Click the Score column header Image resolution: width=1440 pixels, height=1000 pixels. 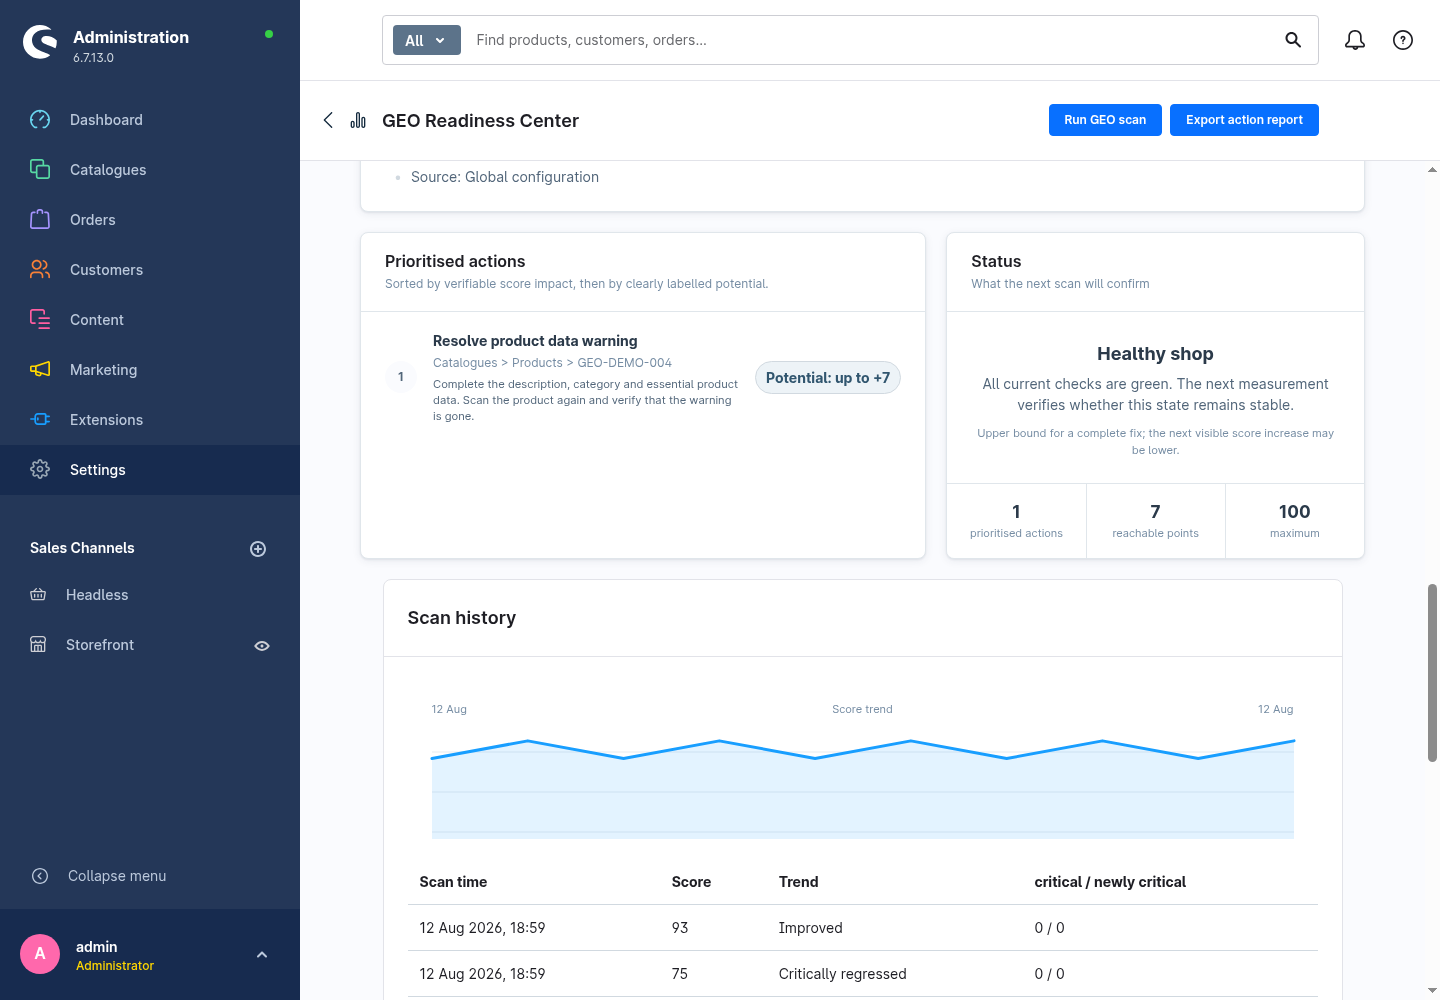click(x=691, y=882)
